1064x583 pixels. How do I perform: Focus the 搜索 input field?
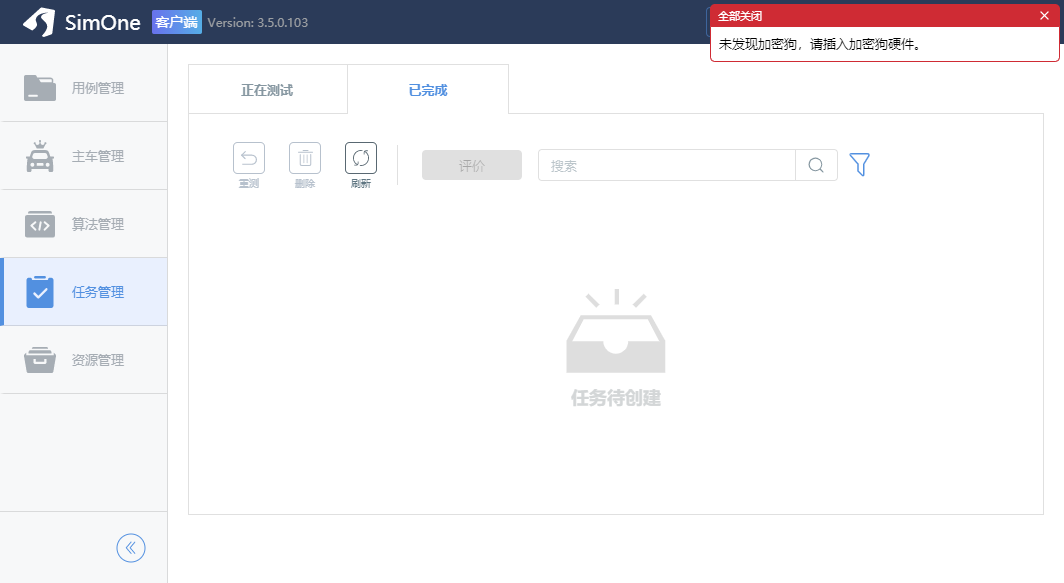click(666, 165)
